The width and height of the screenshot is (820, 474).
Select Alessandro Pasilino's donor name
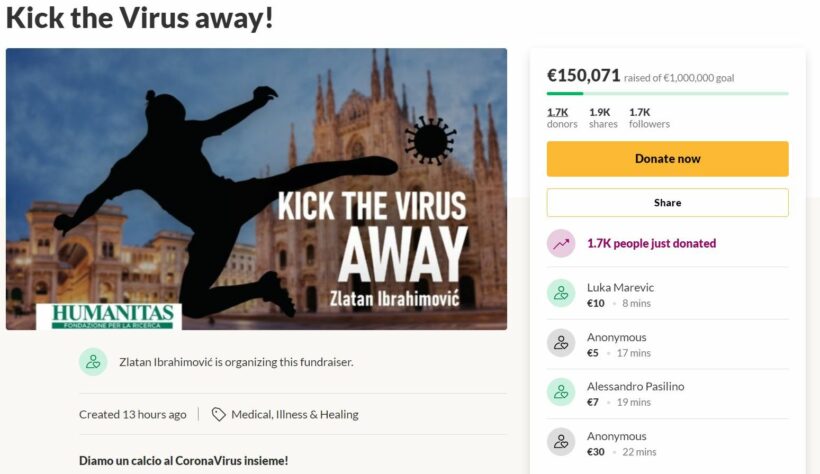[x=635, y=386]
